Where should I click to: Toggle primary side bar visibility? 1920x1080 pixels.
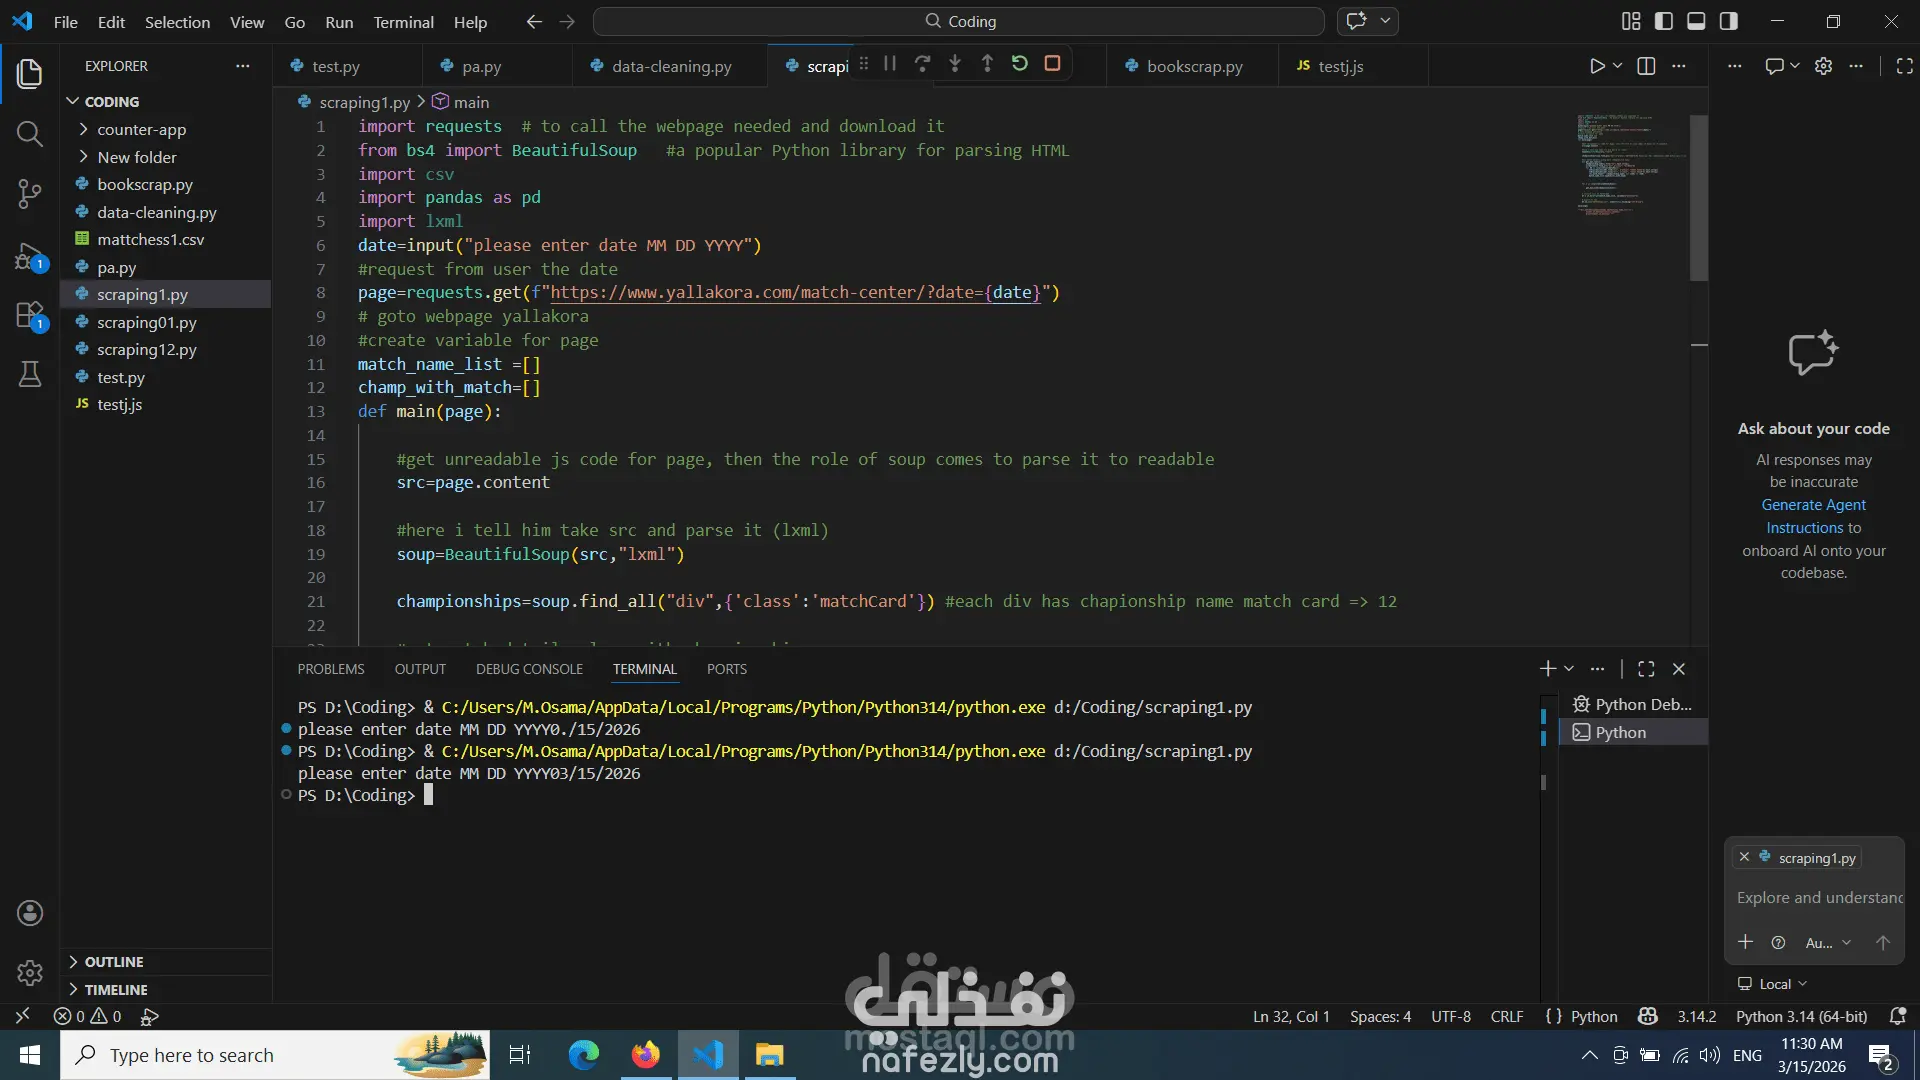(x=1664, y=21)
